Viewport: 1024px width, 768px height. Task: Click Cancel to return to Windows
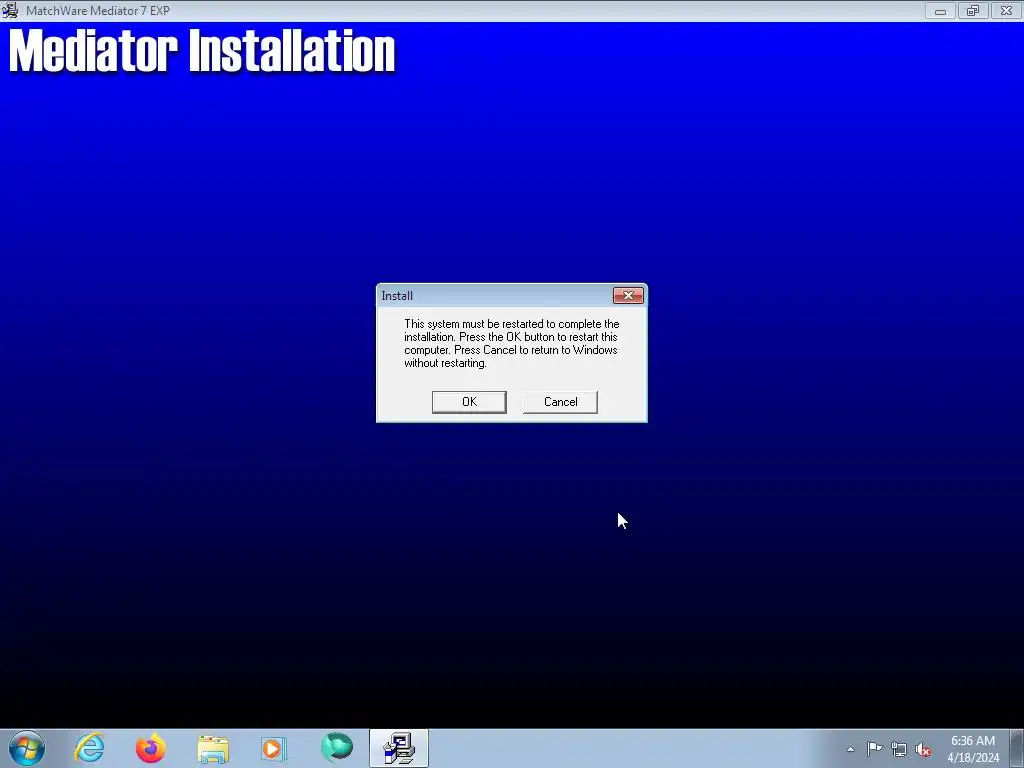(x=560, y=402)
